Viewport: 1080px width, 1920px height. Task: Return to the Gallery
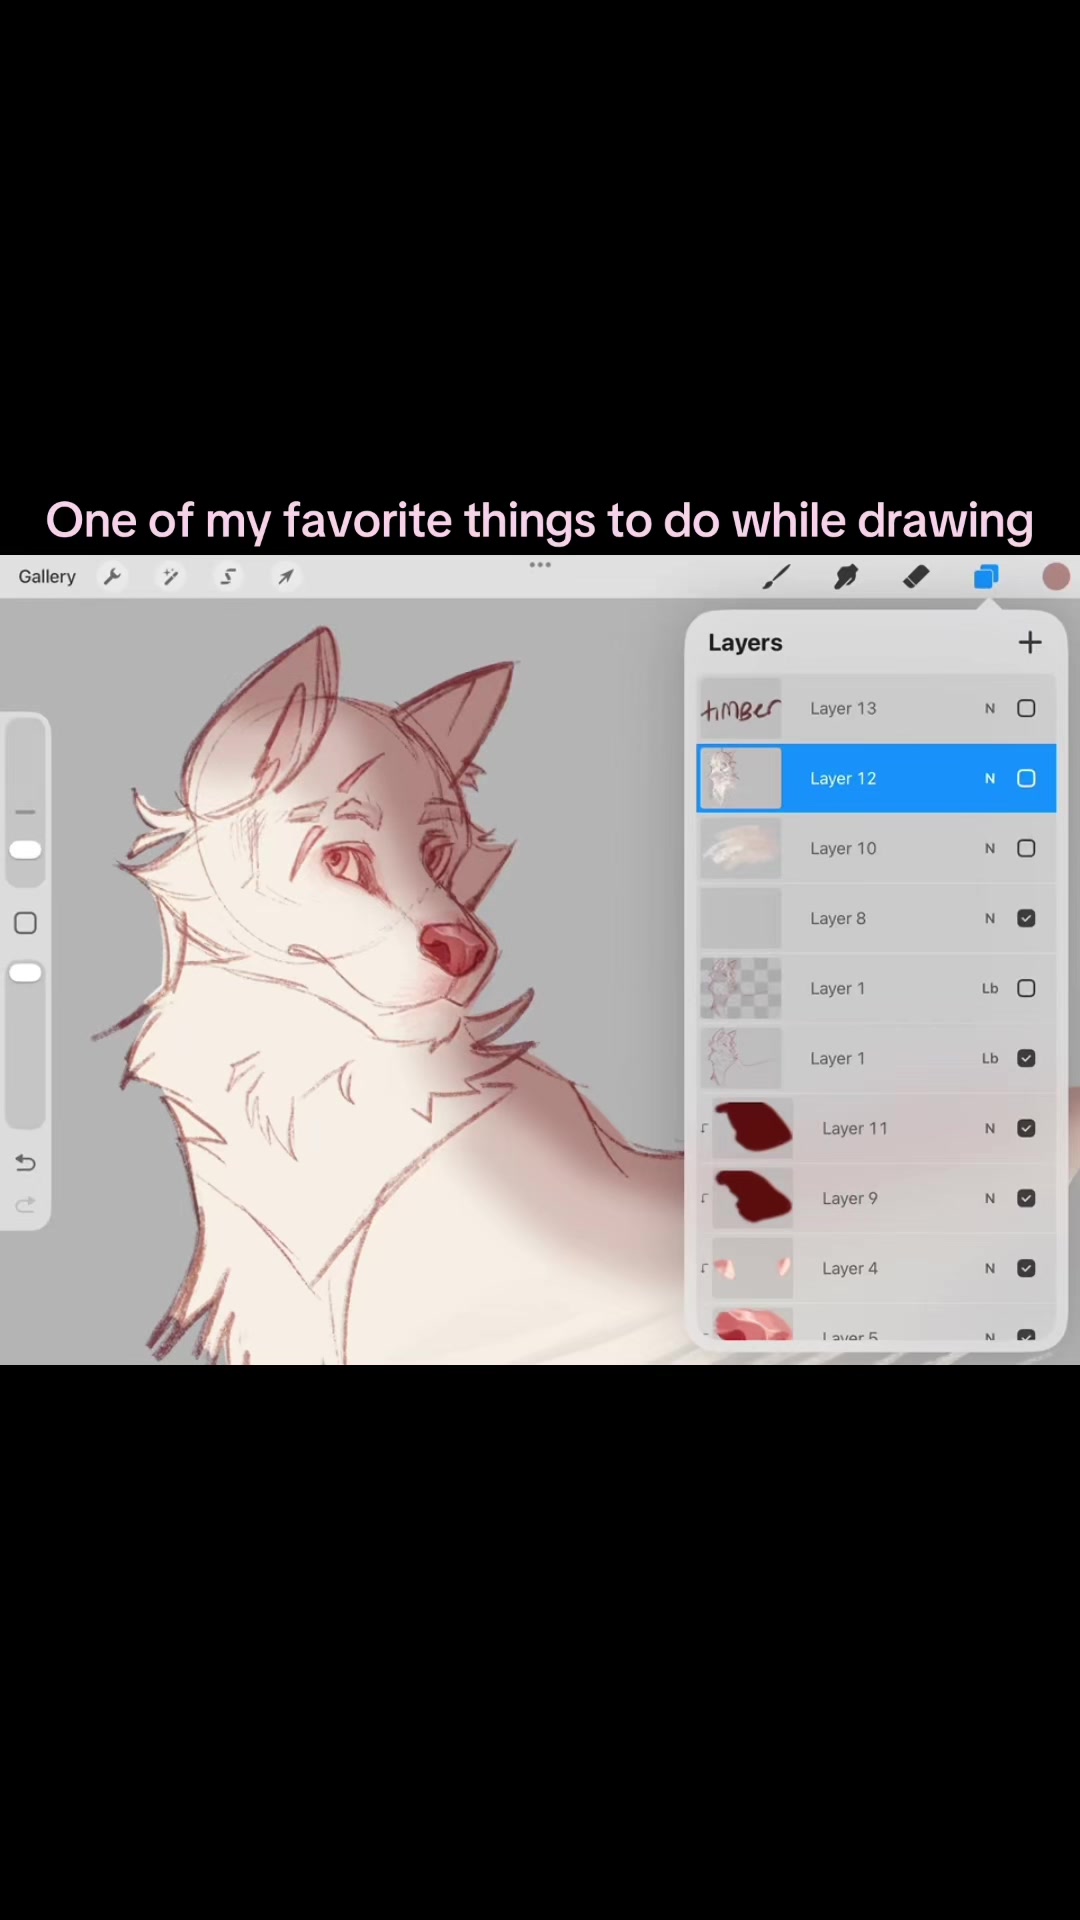click(47, 577)
